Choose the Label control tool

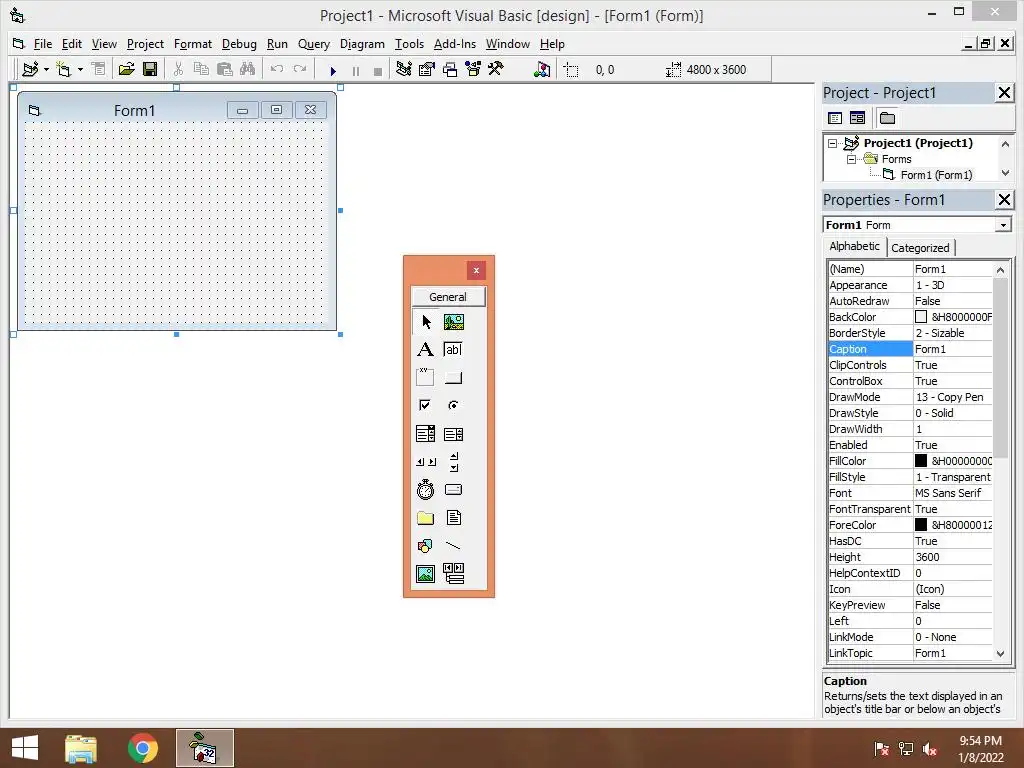click(425, 349)
